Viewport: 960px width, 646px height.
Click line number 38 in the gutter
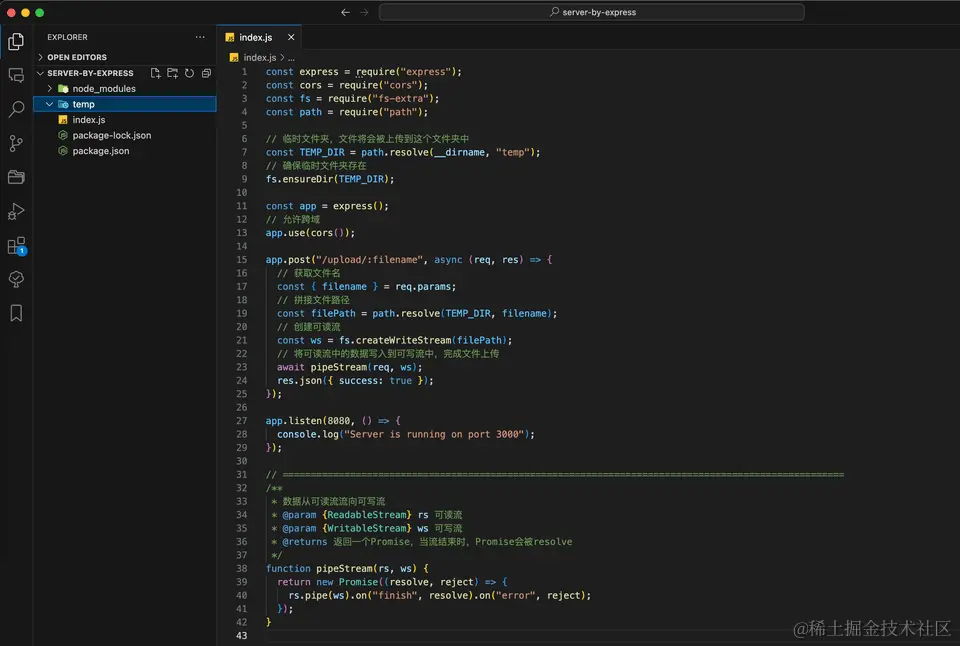242,568
